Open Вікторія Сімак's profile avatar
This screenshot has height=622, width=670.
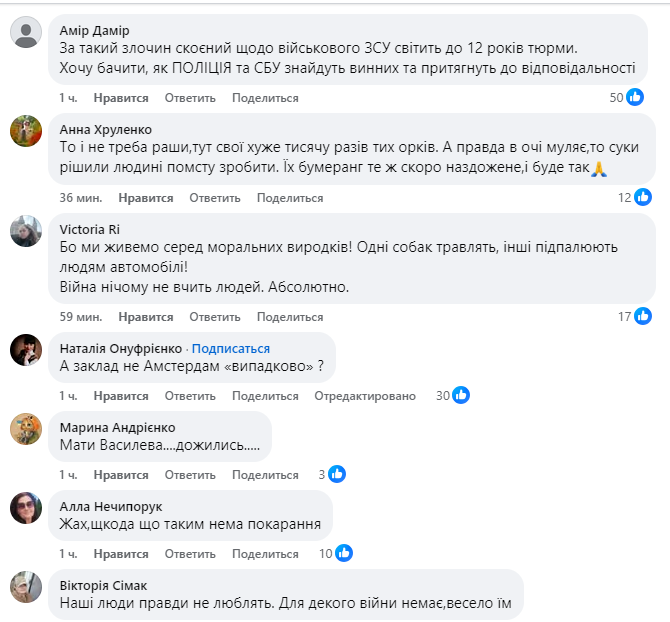click(25, 587)
